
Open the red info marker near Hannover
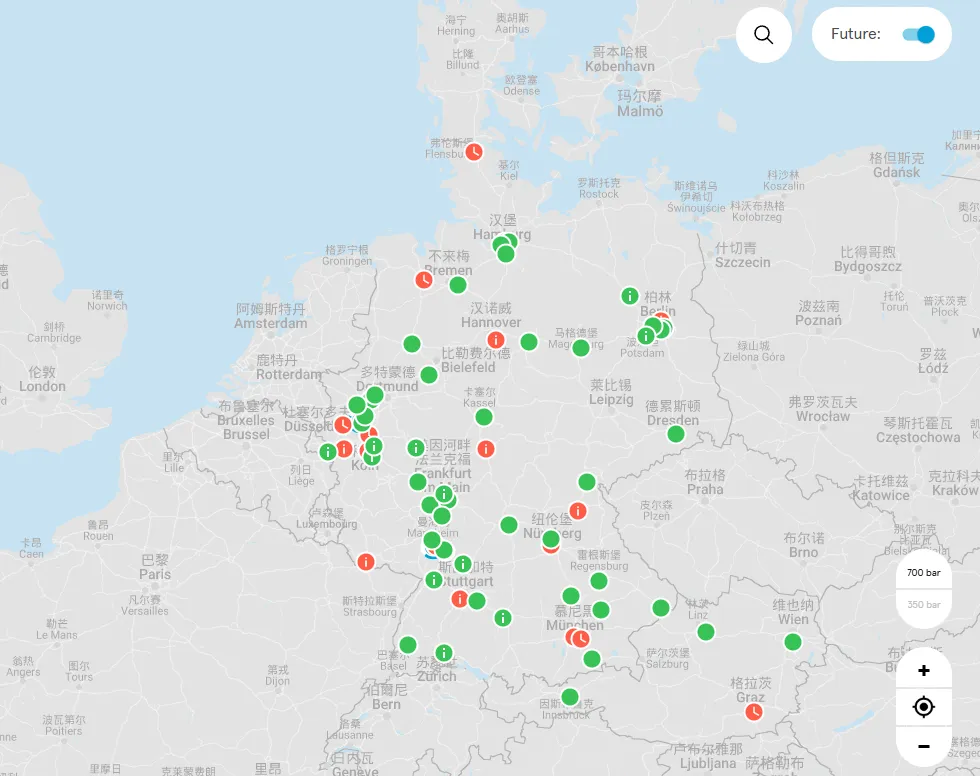click(496, 340)
